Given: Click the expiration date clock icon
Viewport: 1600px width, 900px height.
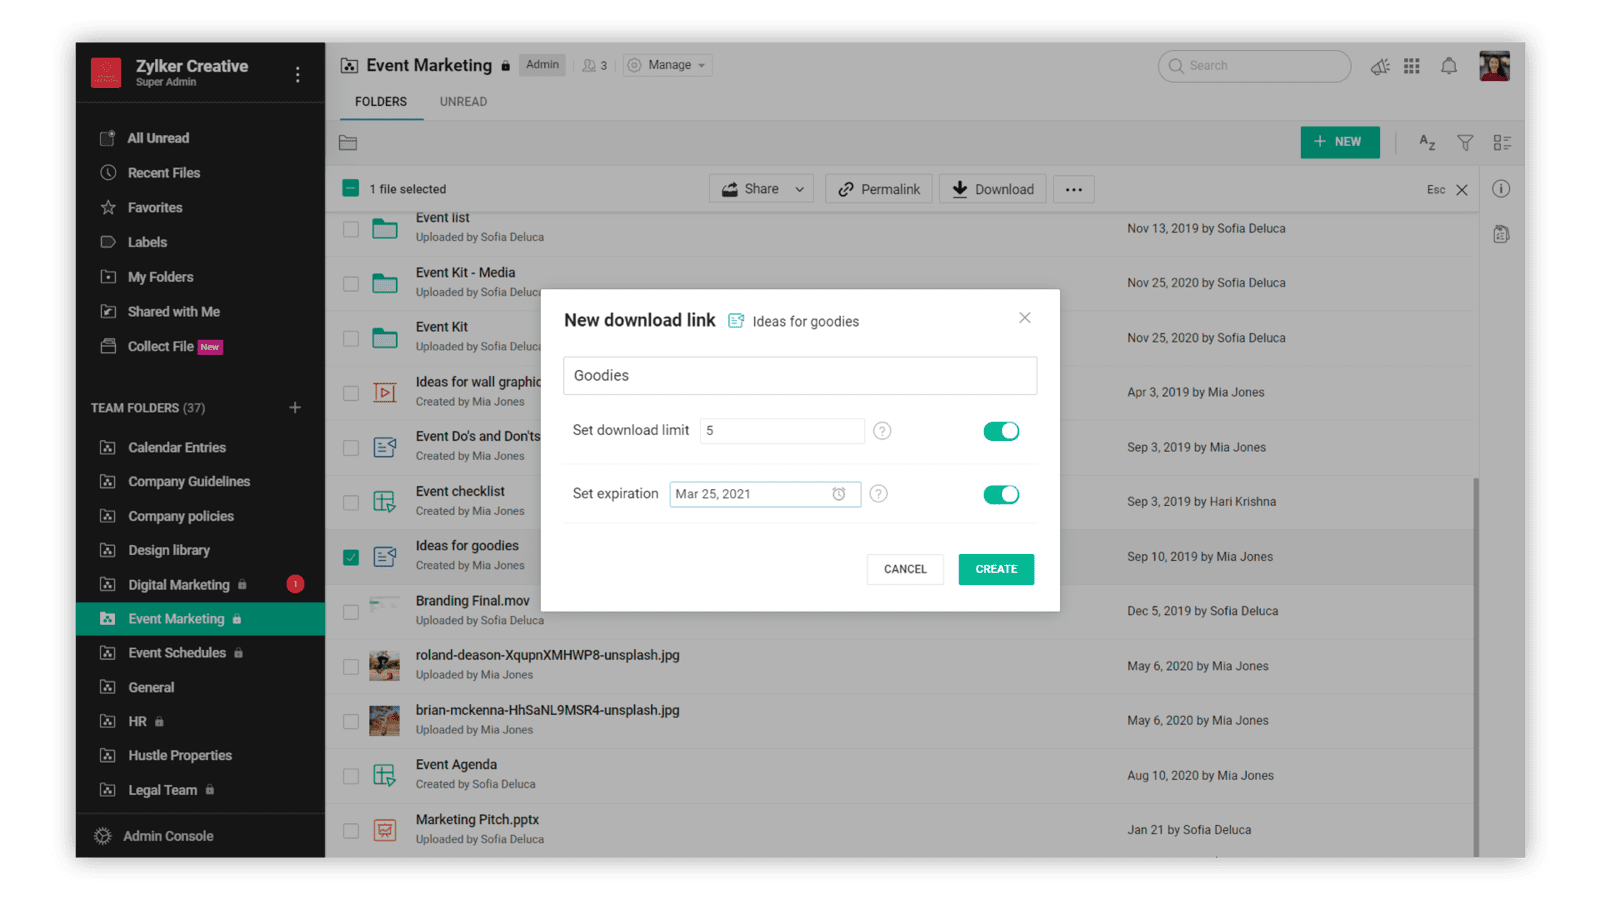Looking at the screenshot, I should point(839,494).
